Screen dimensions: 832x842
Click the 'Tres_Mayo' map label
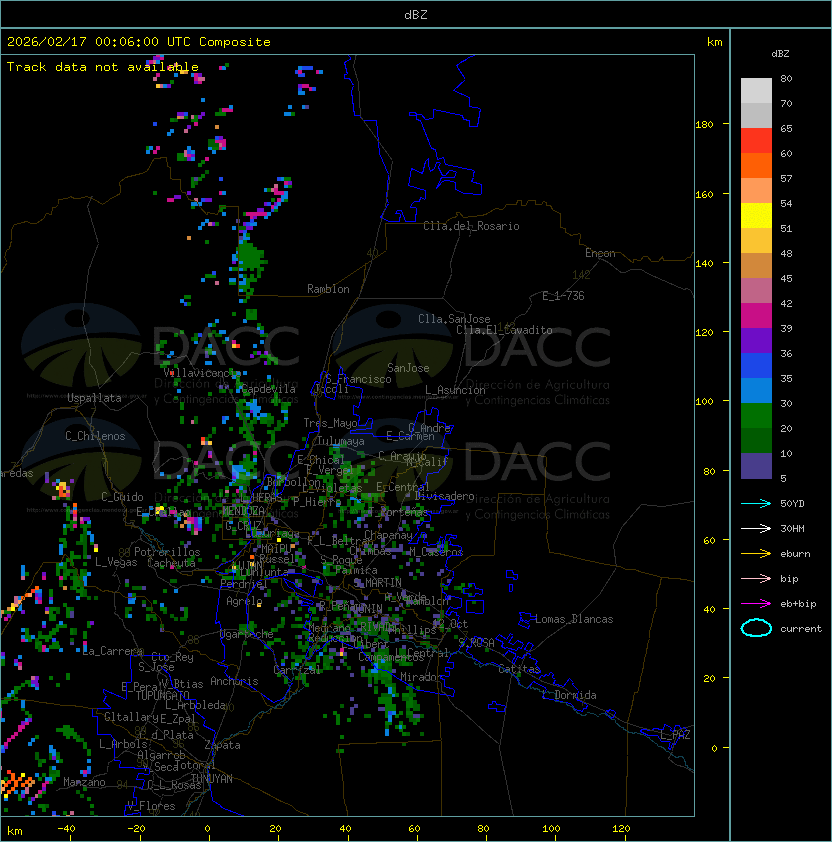[x=330, y=423]
